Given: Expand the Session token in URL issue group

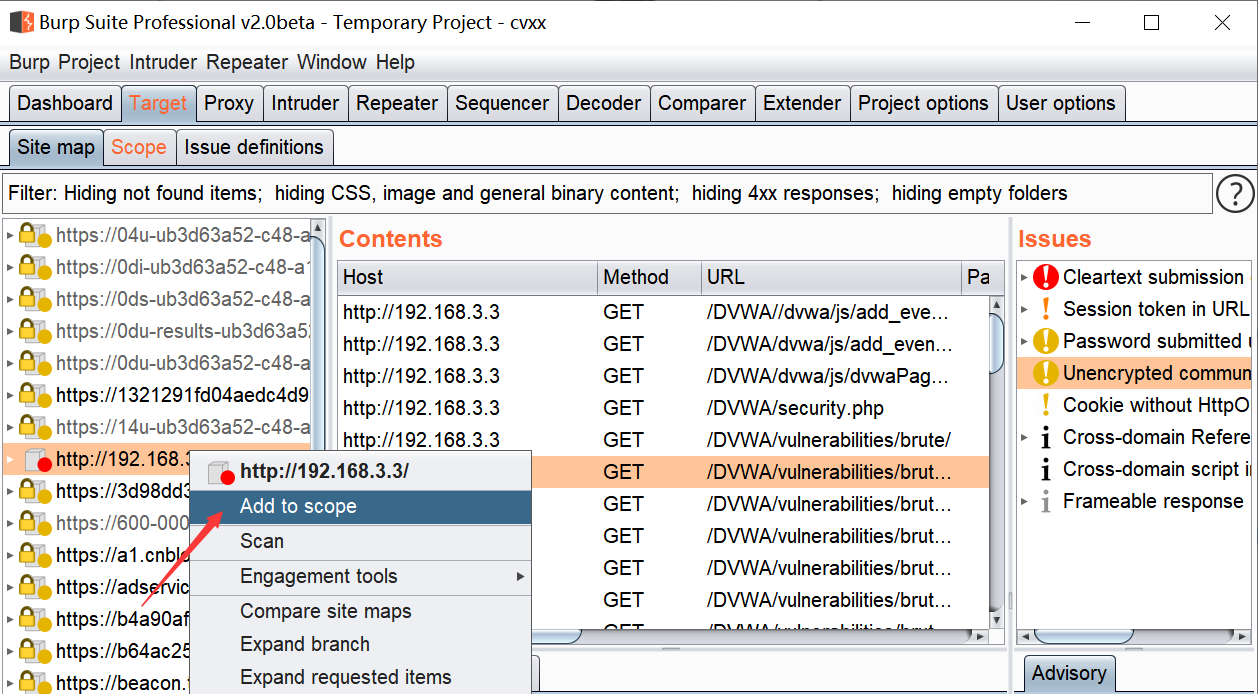Looking at the screenshot, I should (1024, 309).
